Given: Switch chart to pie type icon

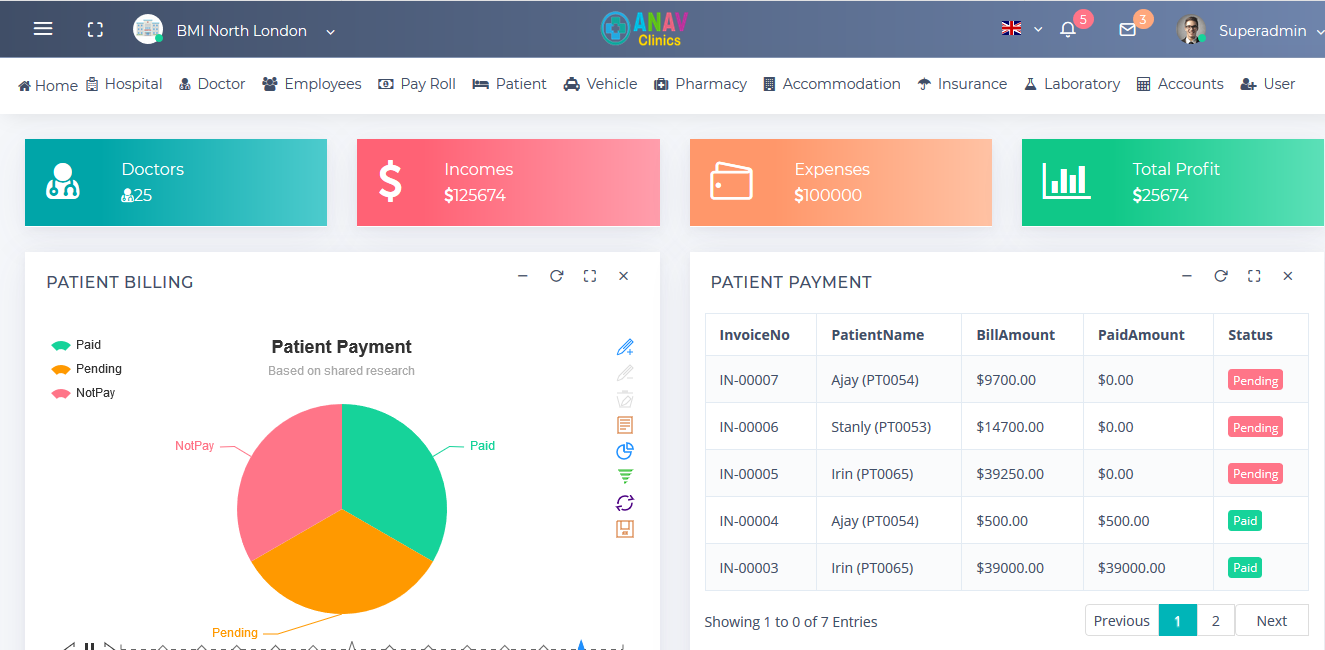Looking at the screenshot, I should point(625,451).
